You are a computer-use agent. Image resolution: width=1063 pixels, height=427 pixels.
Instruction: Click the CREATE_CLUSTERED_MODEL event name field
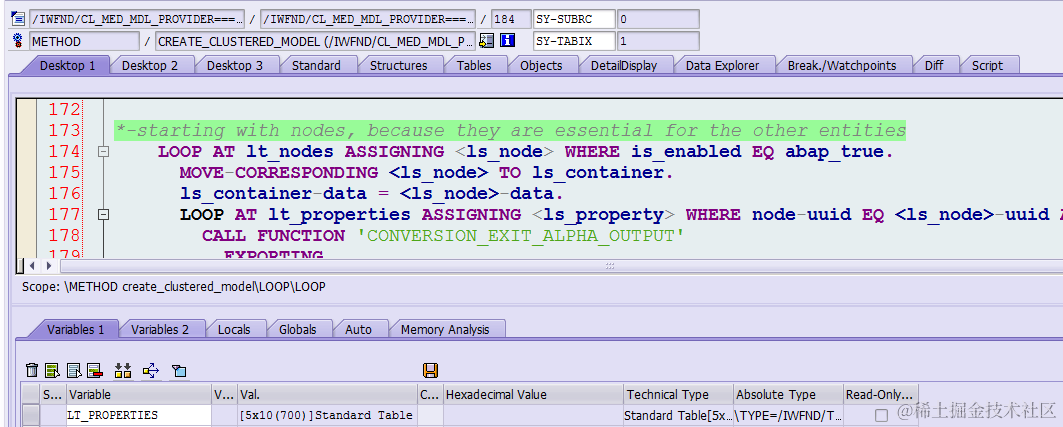point(316,41)
